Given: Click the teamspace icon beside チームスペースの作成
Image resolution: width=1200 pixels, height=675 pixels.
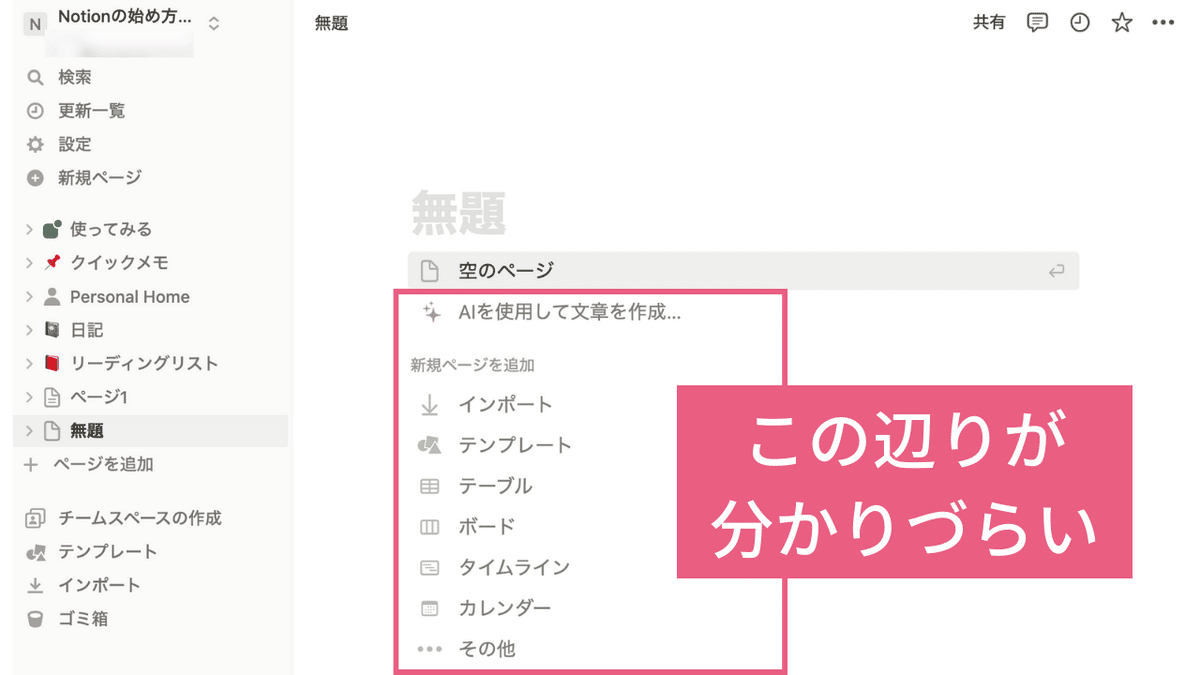Looking at the screenshot, I should tap(35, 518).
